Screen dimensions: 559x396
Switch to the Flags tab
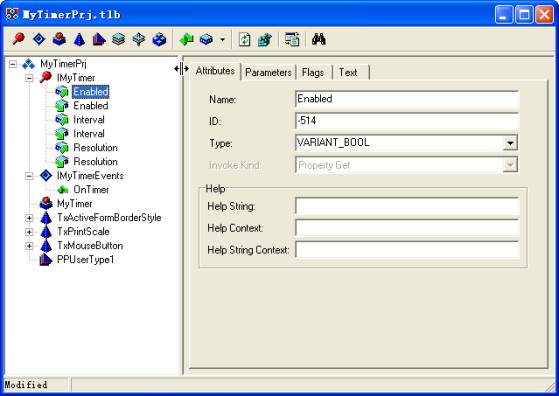tap(313, 73)
